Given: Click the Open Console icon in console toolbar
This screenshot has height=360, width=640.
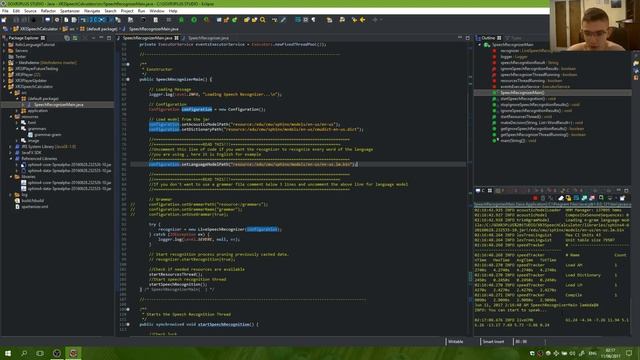Looking at the screenshot, I should pos(622,198).
